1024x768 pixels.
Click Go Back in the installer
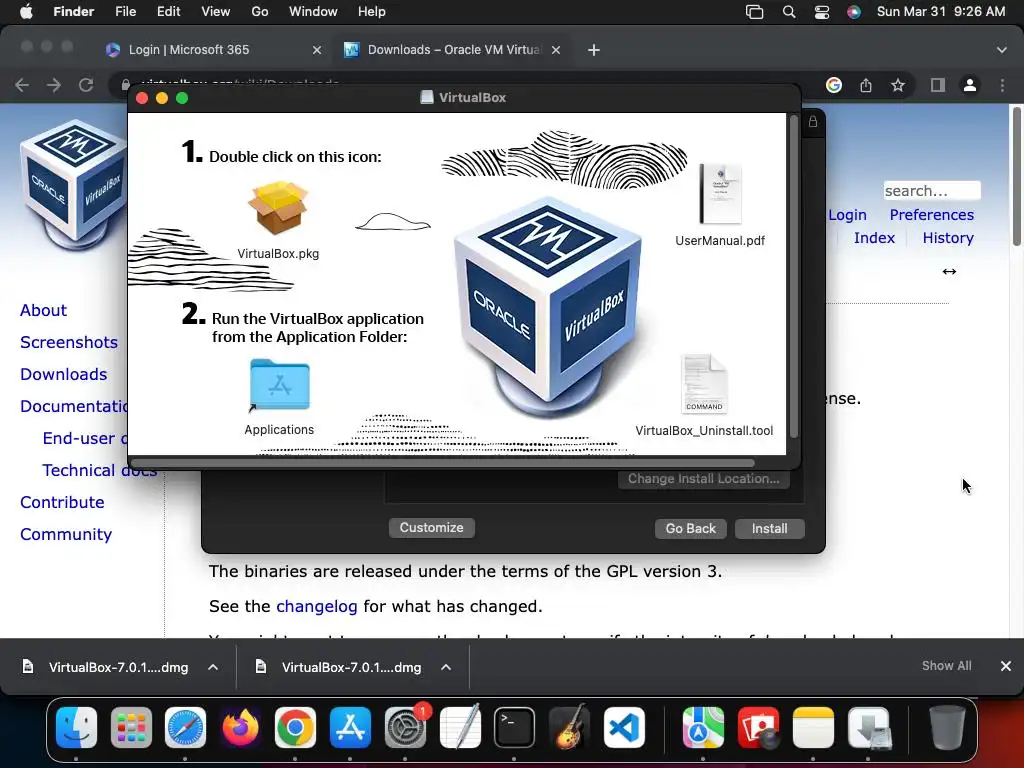tap(690, 528)
